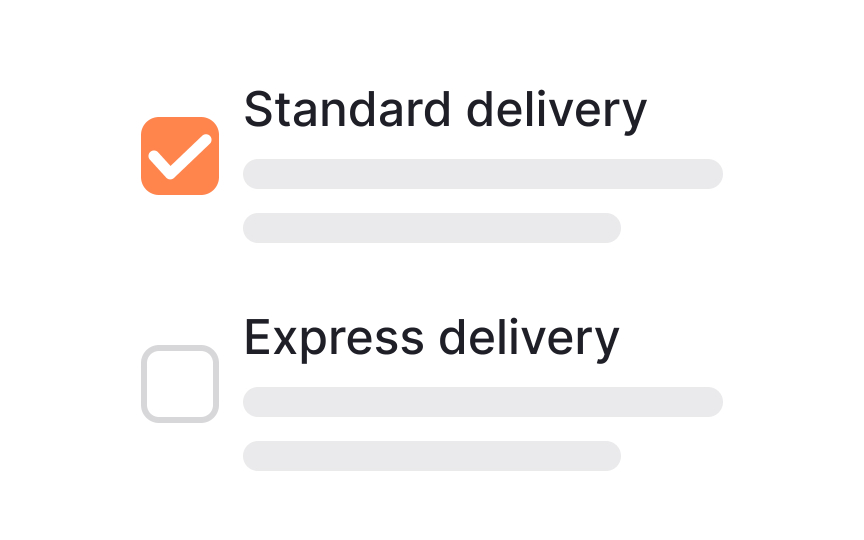Tick the empty gray-outlined checkbox
Viewport: 864px width, 540px height.
(x=180, y=384)
